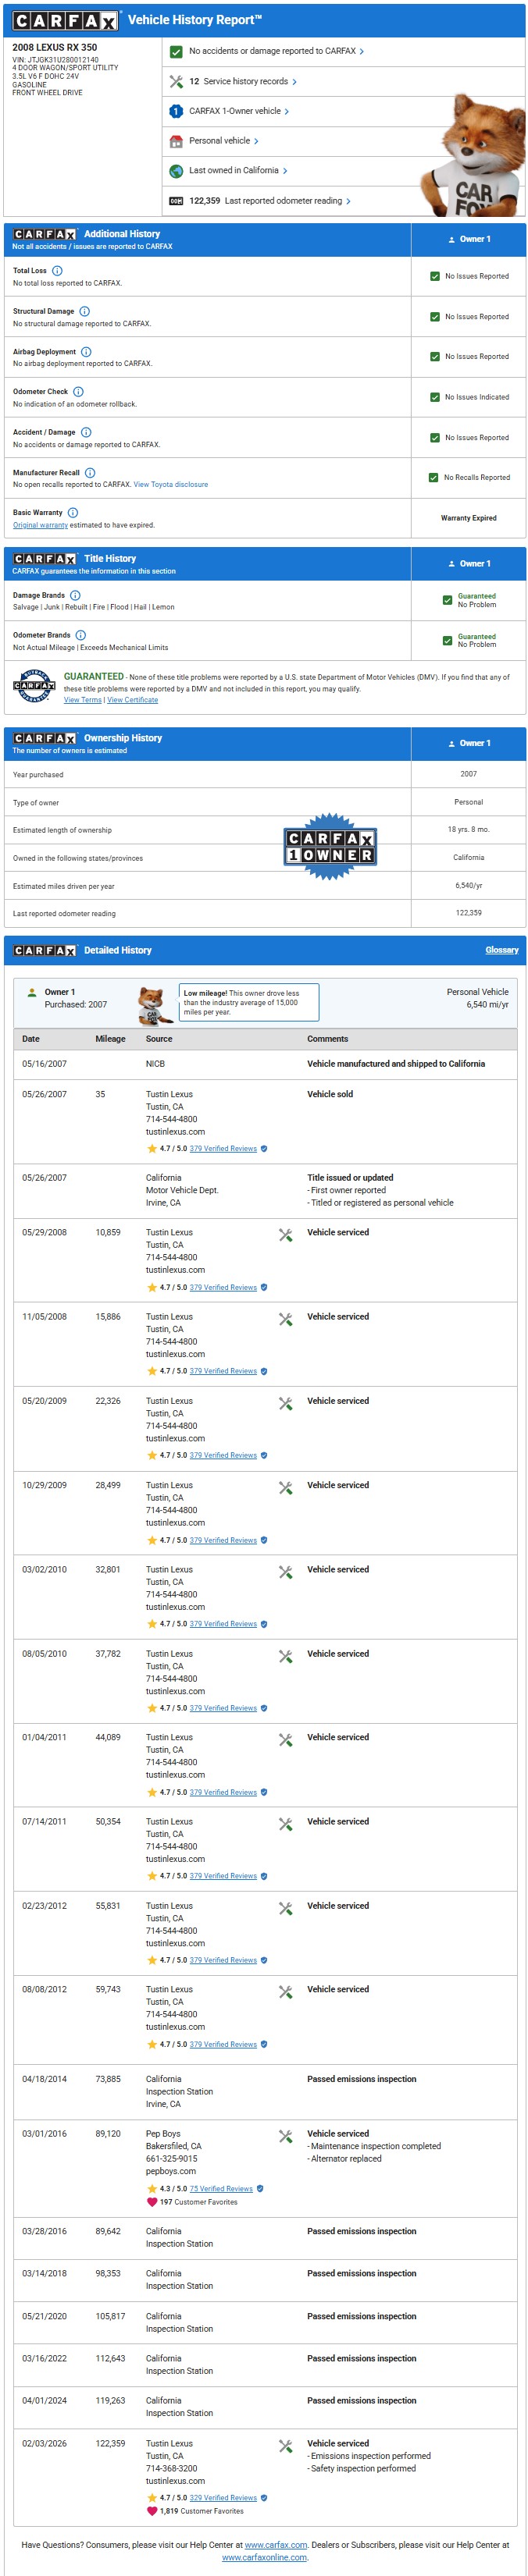Screen dimensions: 528x2576
Task: Click Total Loss No Issues Reported checkmark
Action: (x=434, y=276)
